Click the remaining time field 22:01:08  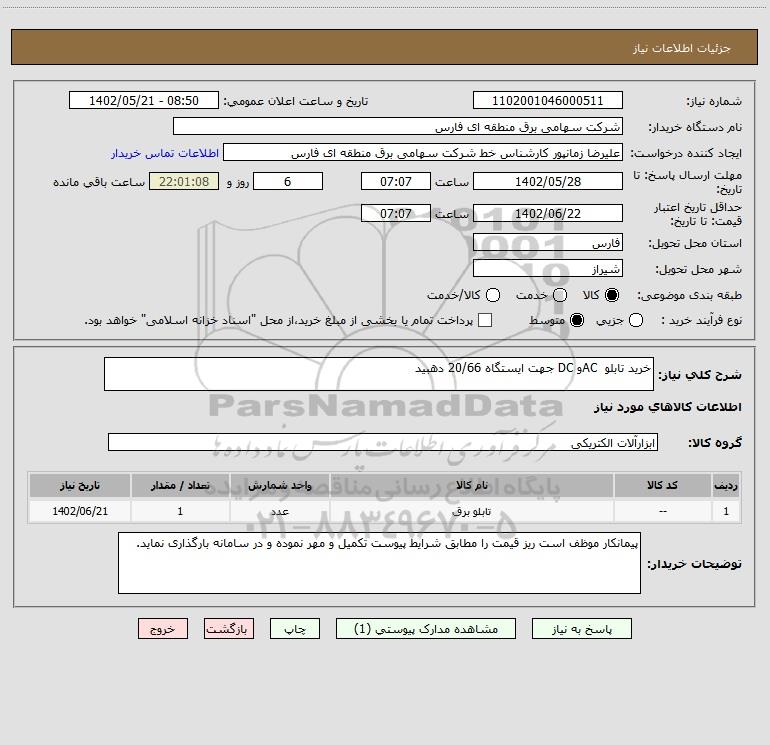184,181
